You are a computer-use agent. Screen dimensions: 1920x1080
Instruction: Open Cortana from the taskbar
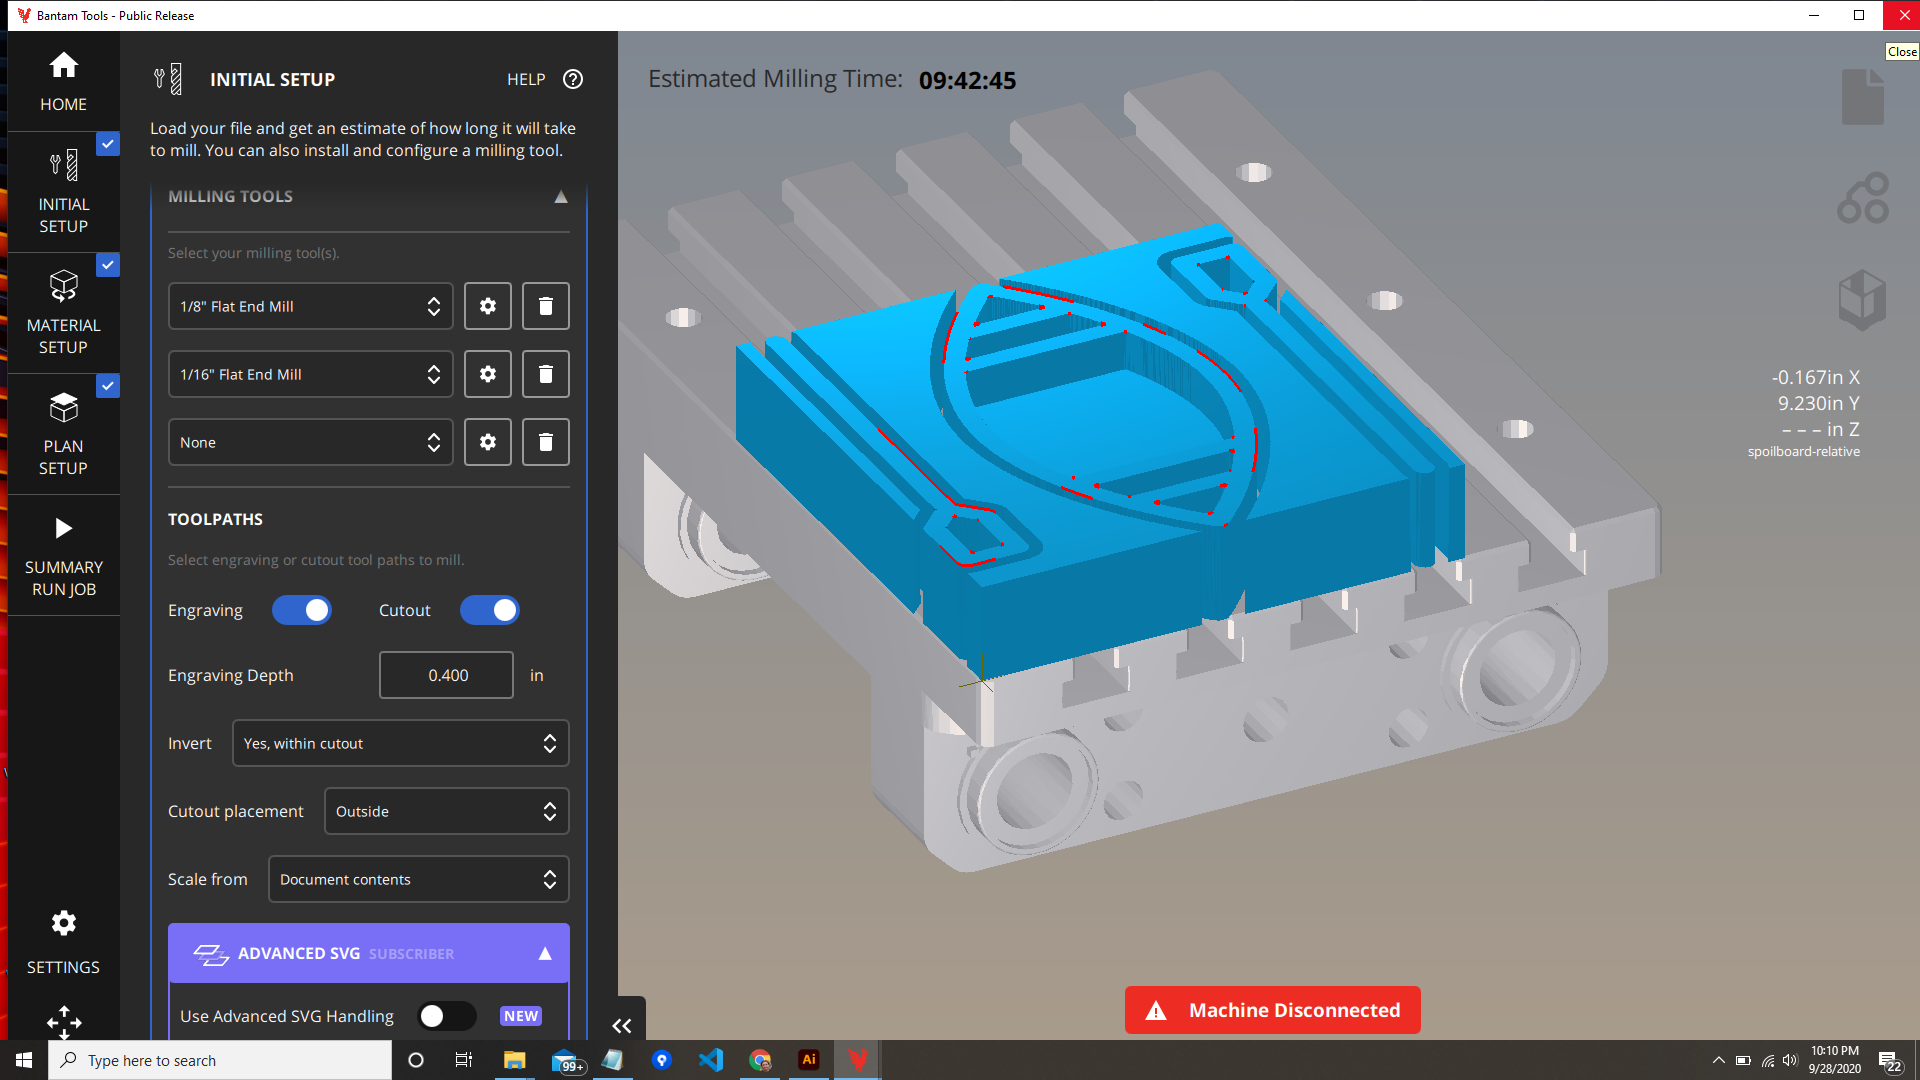[416, 1060]
